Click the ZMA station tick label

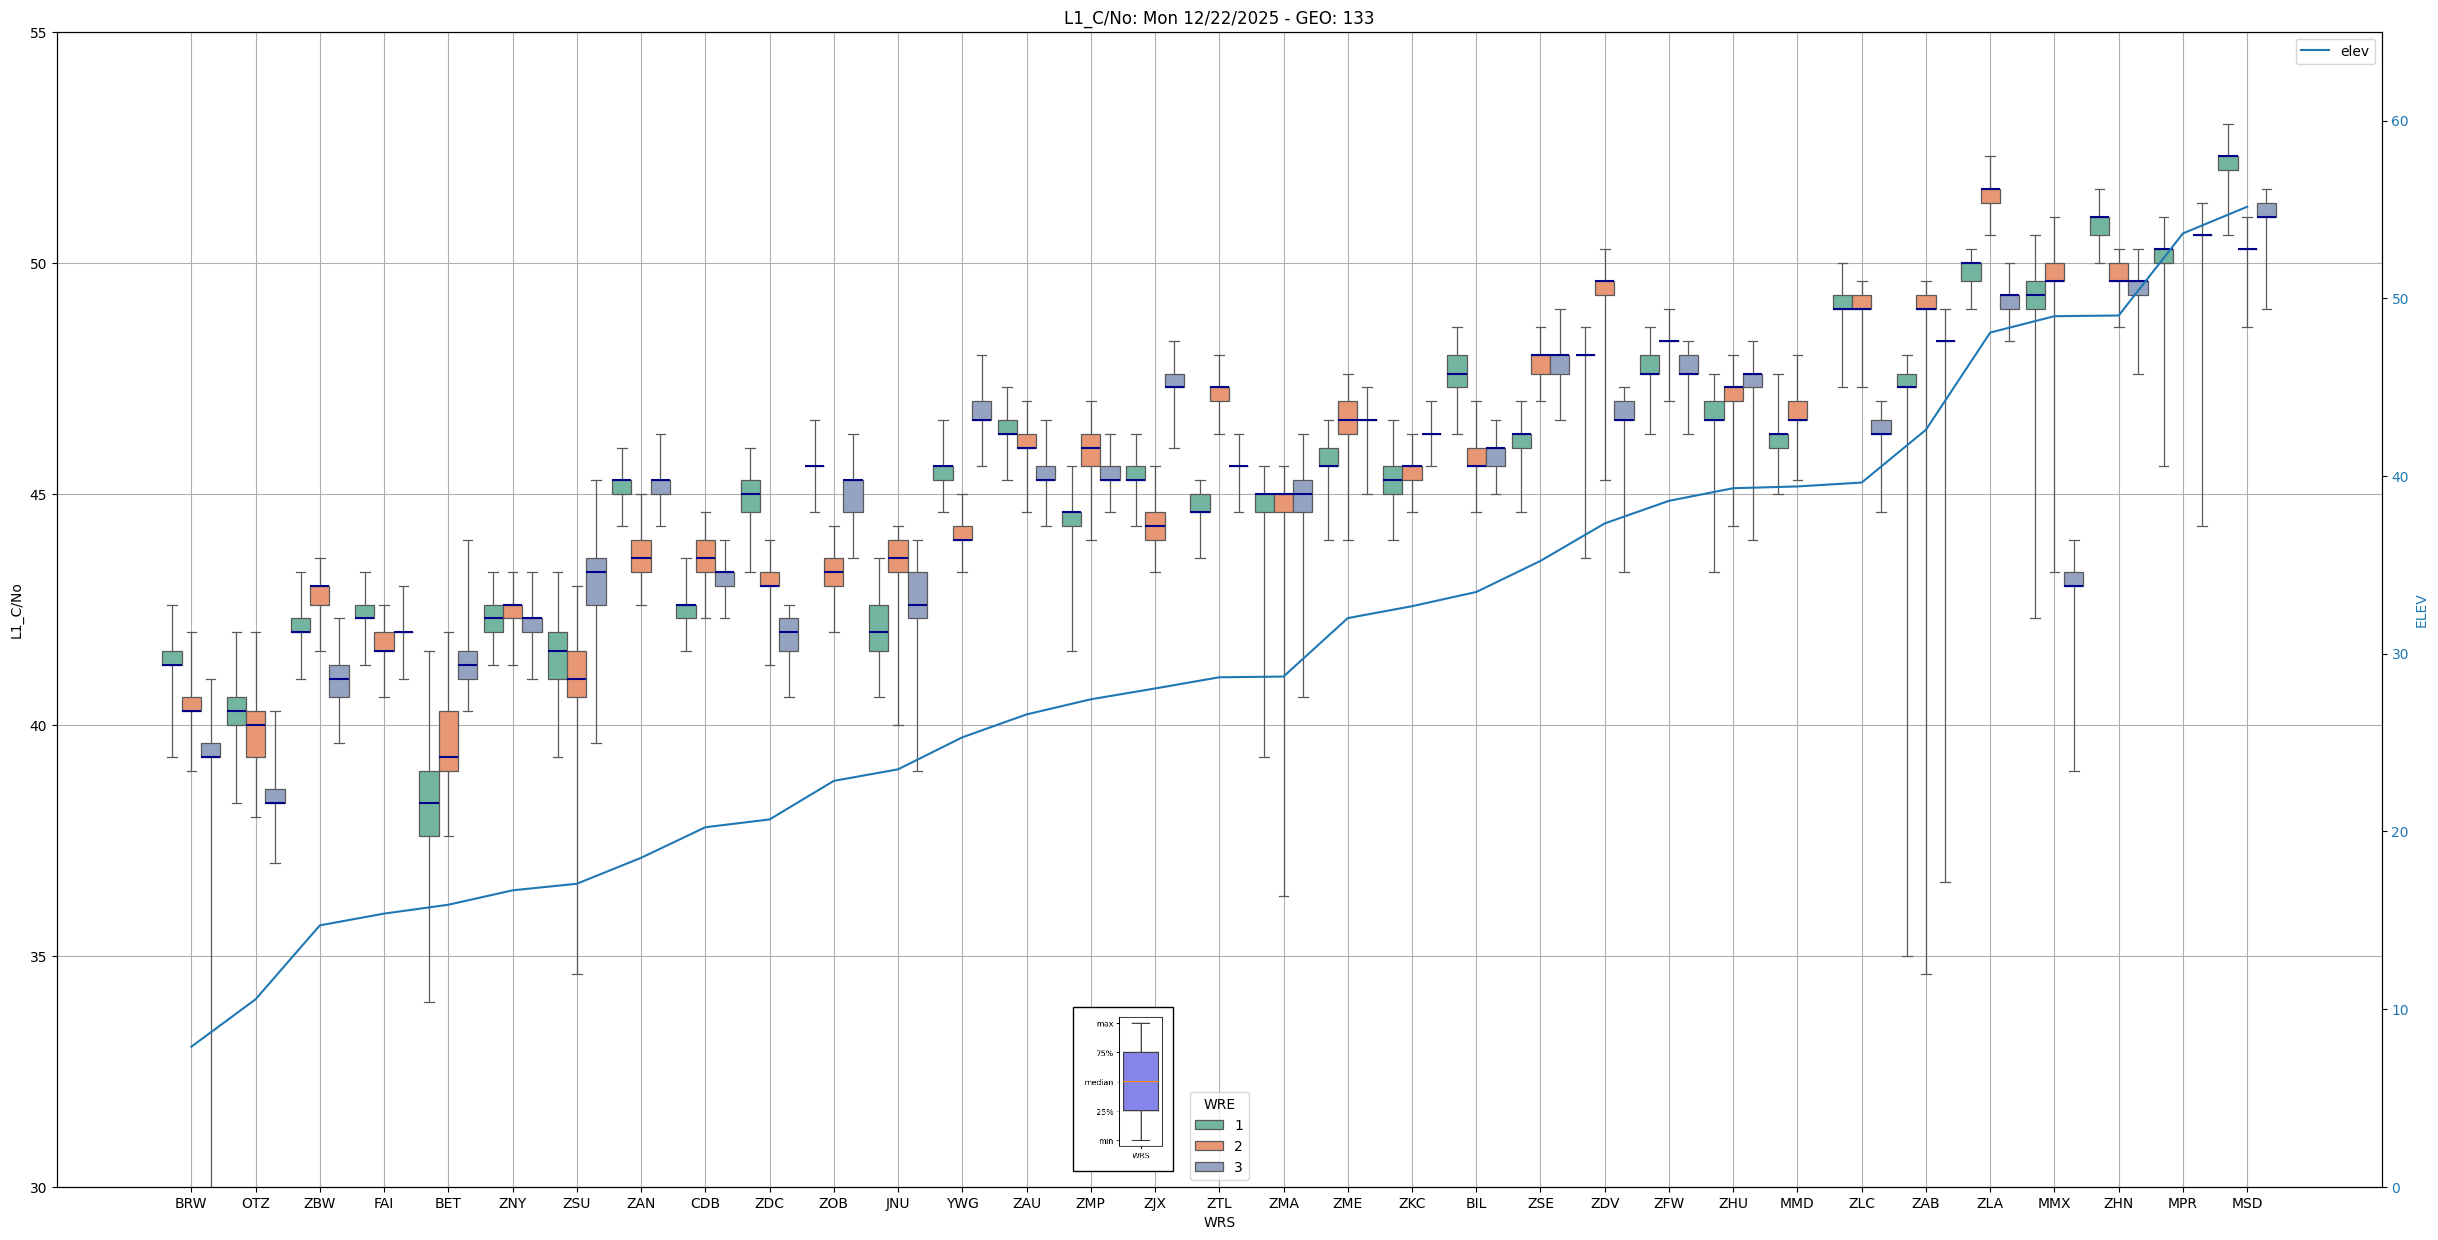pos(1283,1203)
